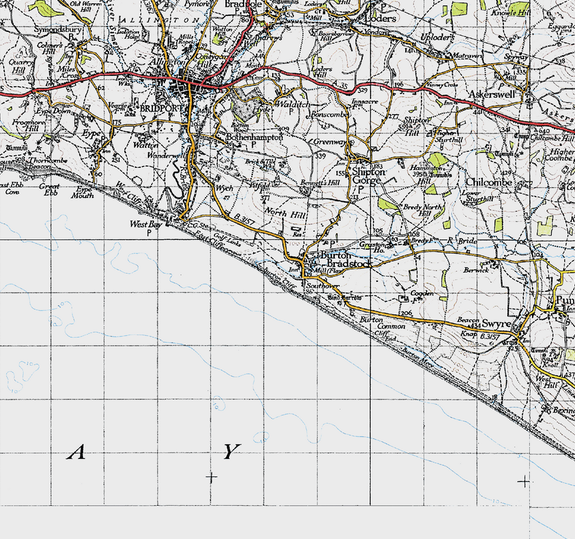Click the large letter A in the sea
575x539 pixels.
click(76, 452)
